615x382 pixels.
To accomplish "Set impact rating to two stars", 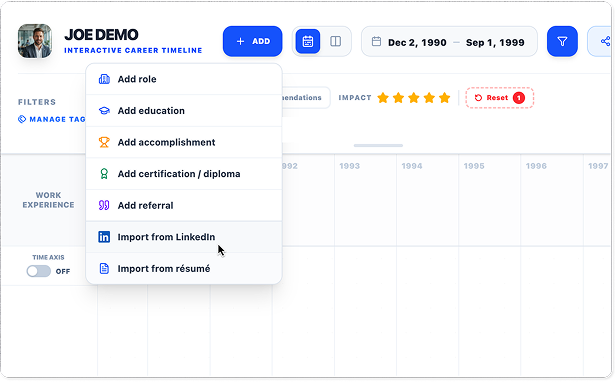I will coord(398,98).
